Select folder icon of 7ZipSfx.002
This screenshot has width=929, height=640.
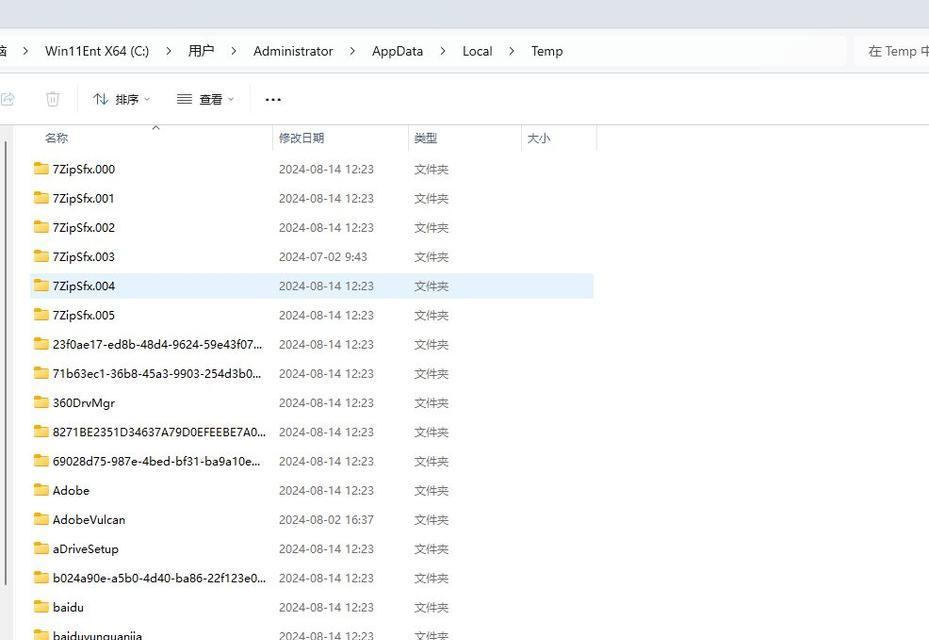click(x=41, y=226)
